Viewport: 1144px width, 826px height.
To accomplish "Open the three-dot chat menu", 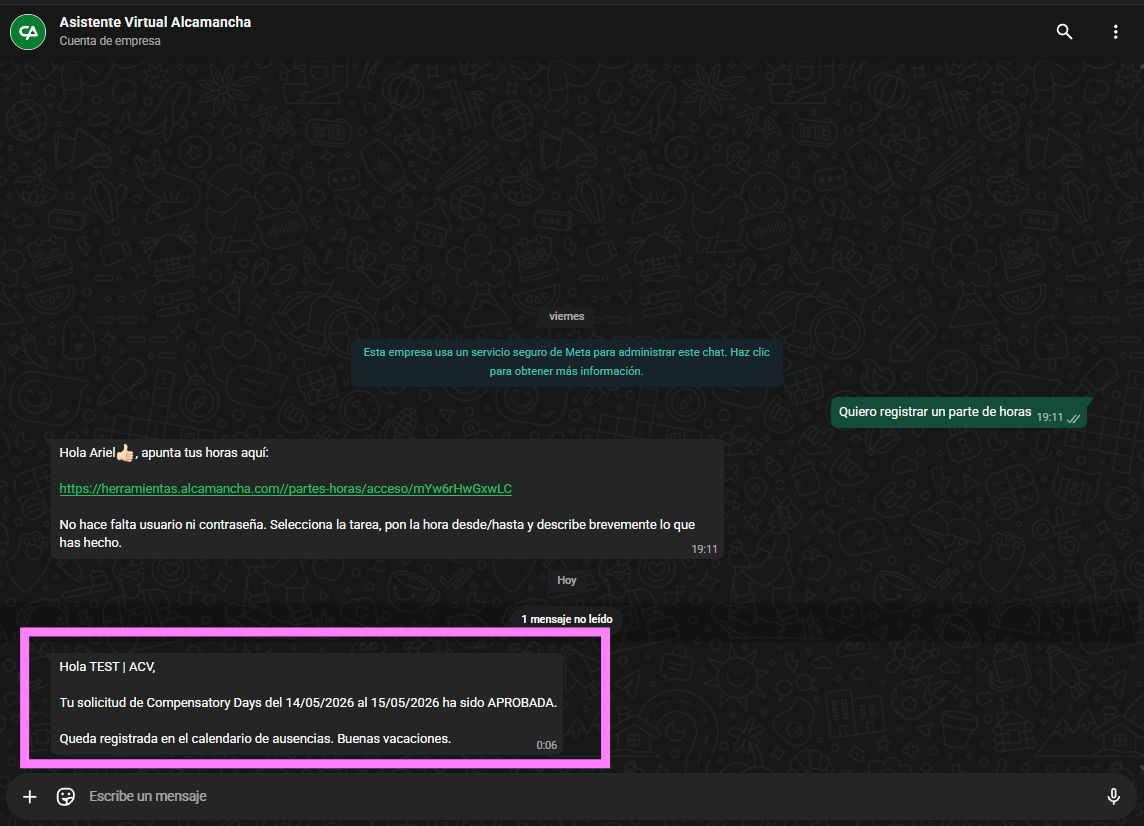I will click(x=1116, y=32).
